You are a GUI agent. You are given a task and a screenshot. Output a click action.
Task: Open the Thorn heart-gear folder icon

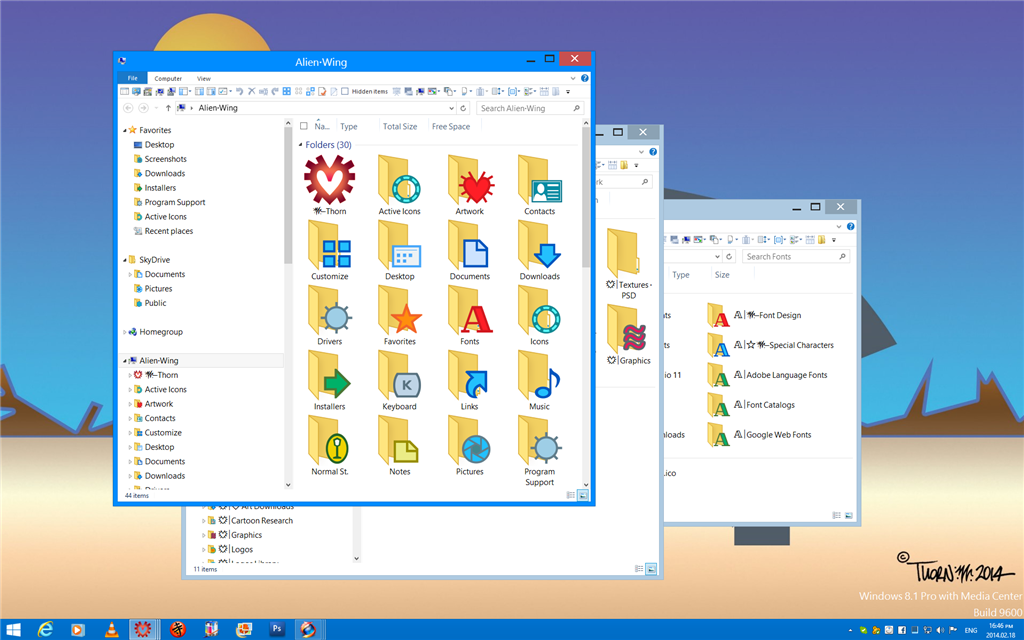330,179
